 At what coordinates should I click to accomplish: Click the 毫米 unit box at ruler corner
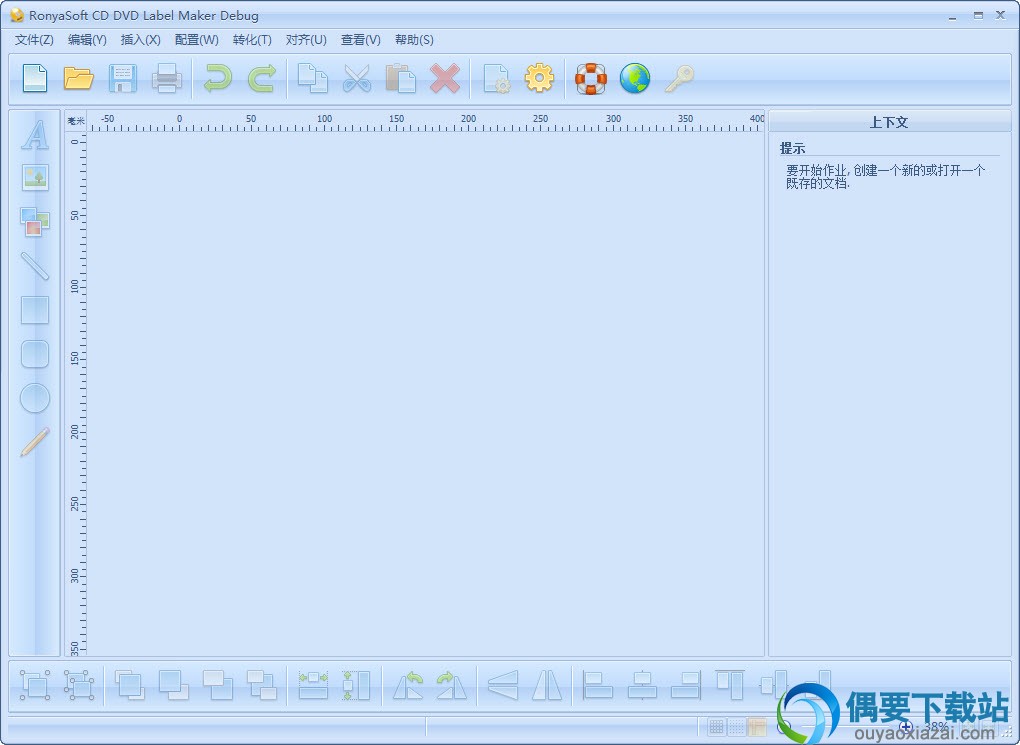(75, 121)
